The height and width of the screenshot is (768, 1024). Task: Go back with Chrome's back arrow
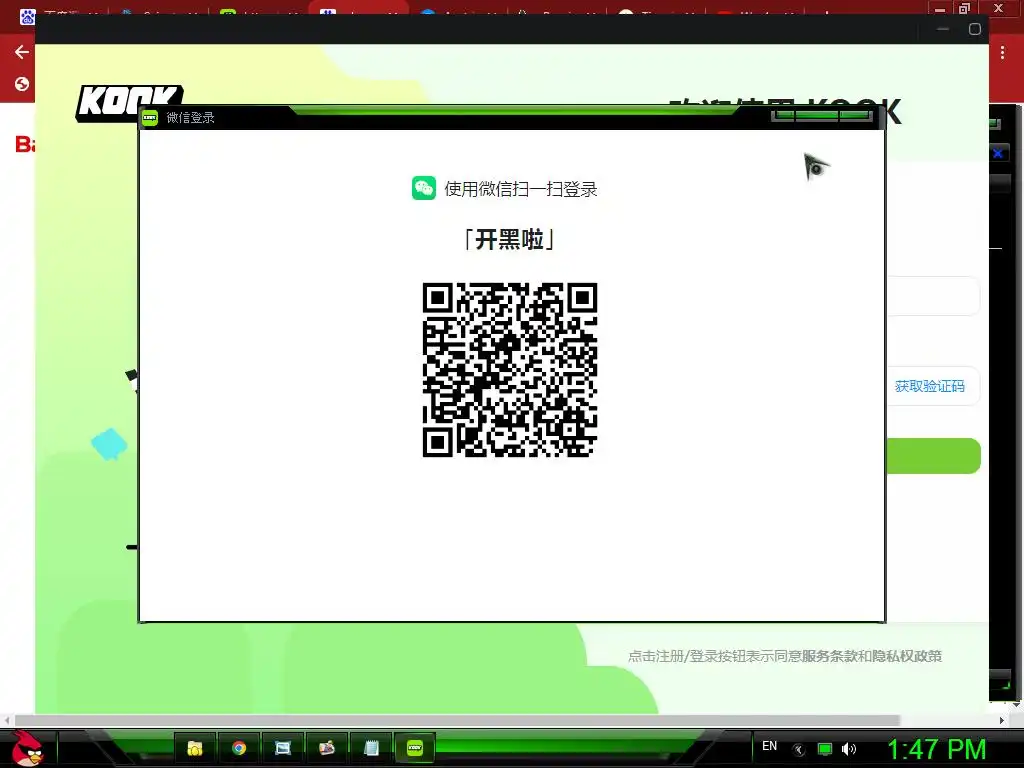click(x=22, y=52)
